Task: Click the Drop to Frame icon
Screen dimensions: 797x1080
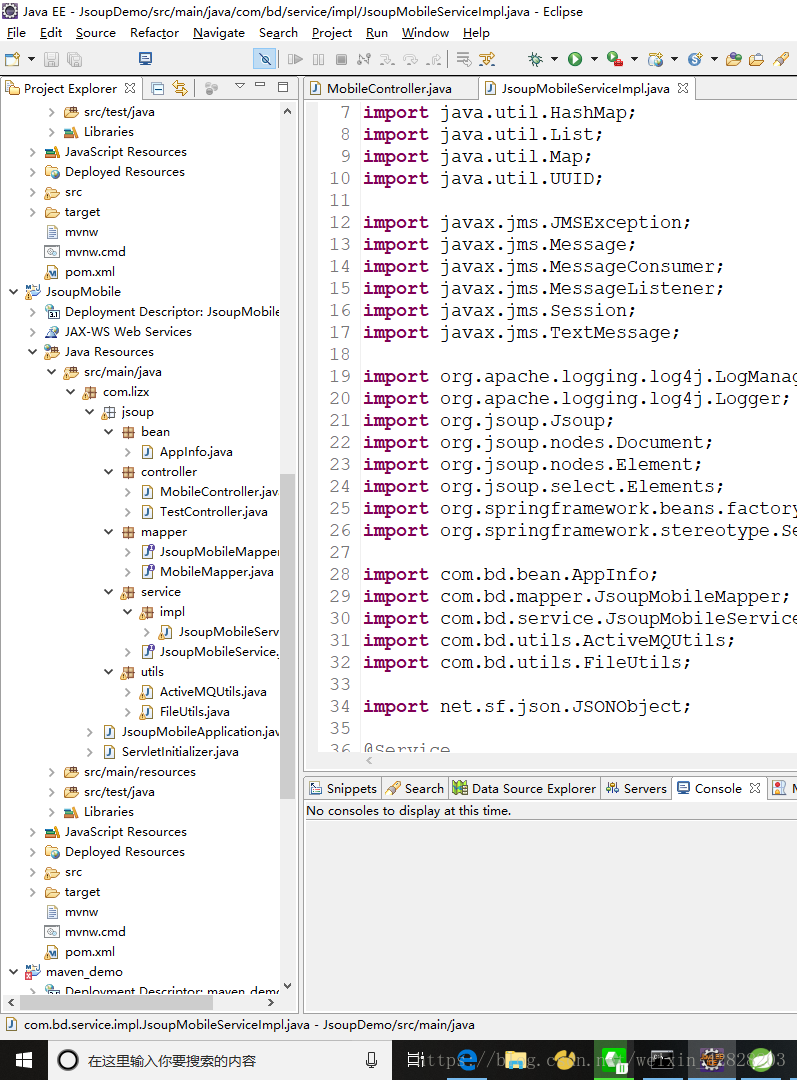Action: tap(464, 59)
